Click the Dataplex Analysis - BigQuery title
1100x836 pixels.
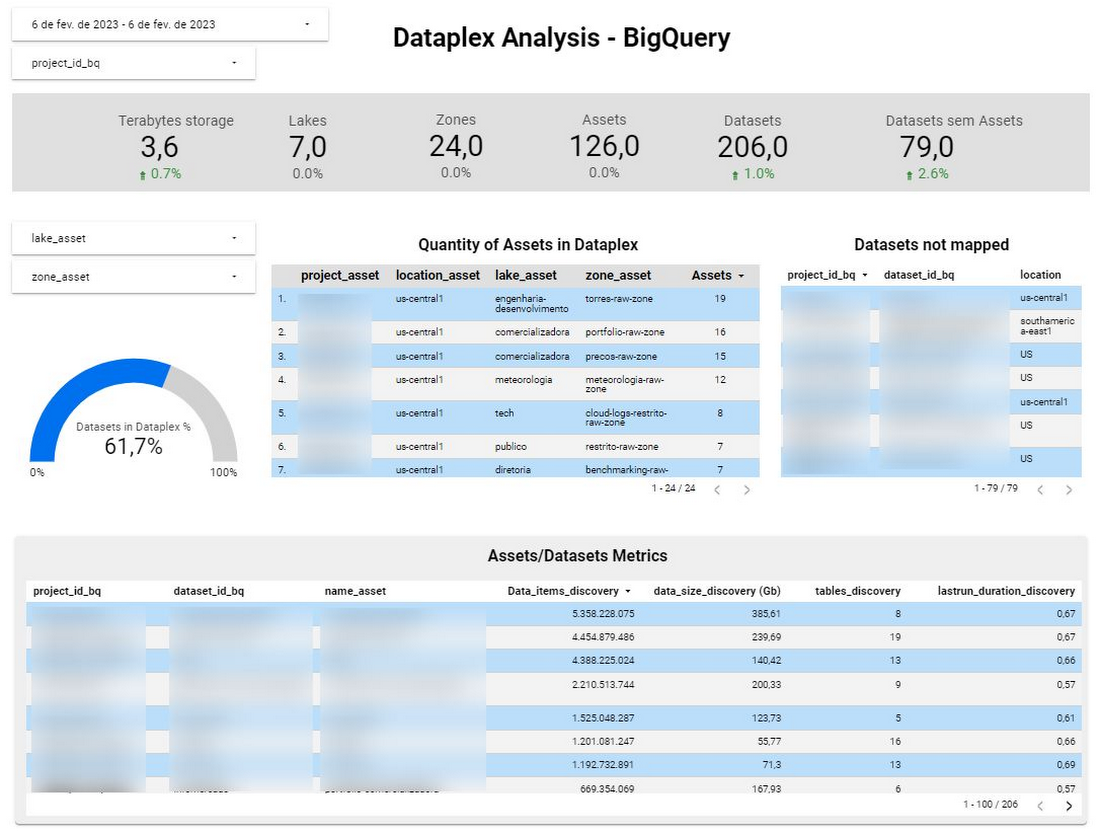coord(561,38)
